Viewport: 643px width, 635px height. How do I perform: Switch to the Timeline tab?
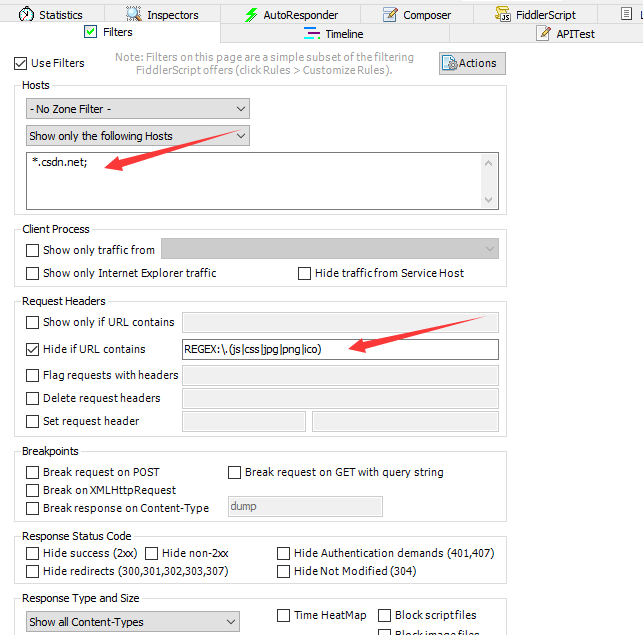pyautogui.click(x=335, y=34)
